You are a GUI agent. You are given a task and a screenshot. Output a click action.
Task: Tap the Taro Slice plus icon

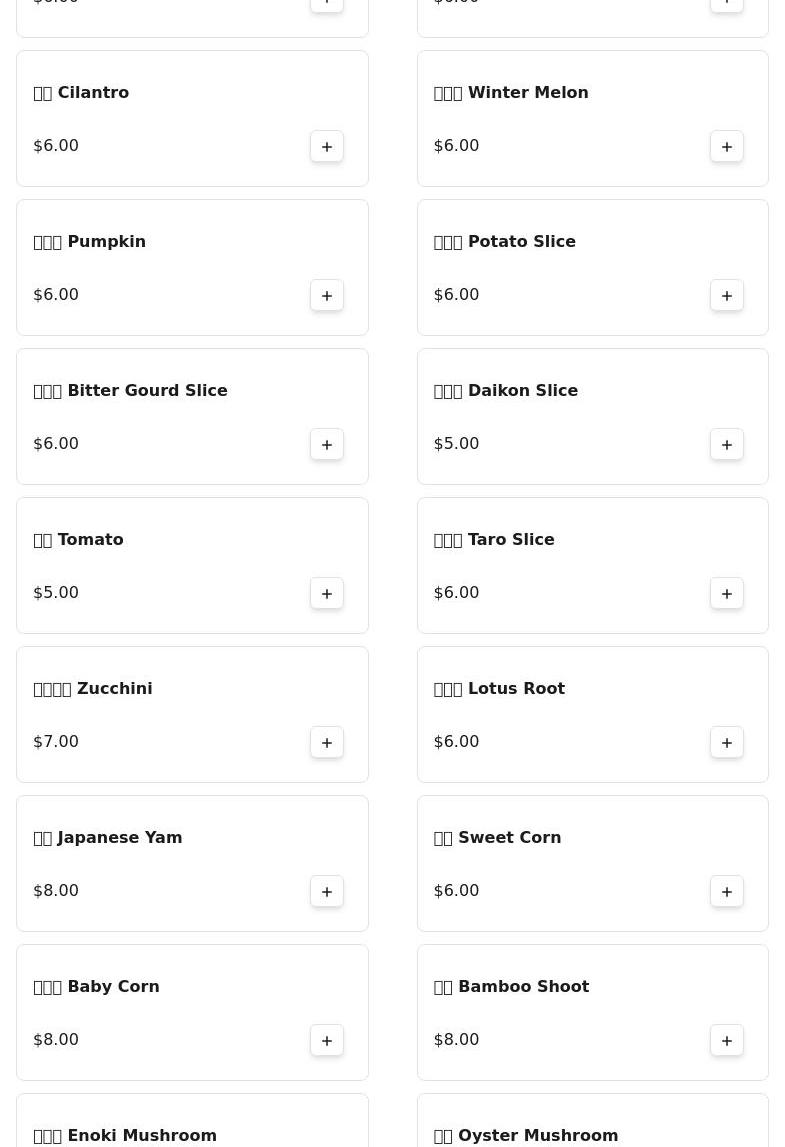click(726, 593)
